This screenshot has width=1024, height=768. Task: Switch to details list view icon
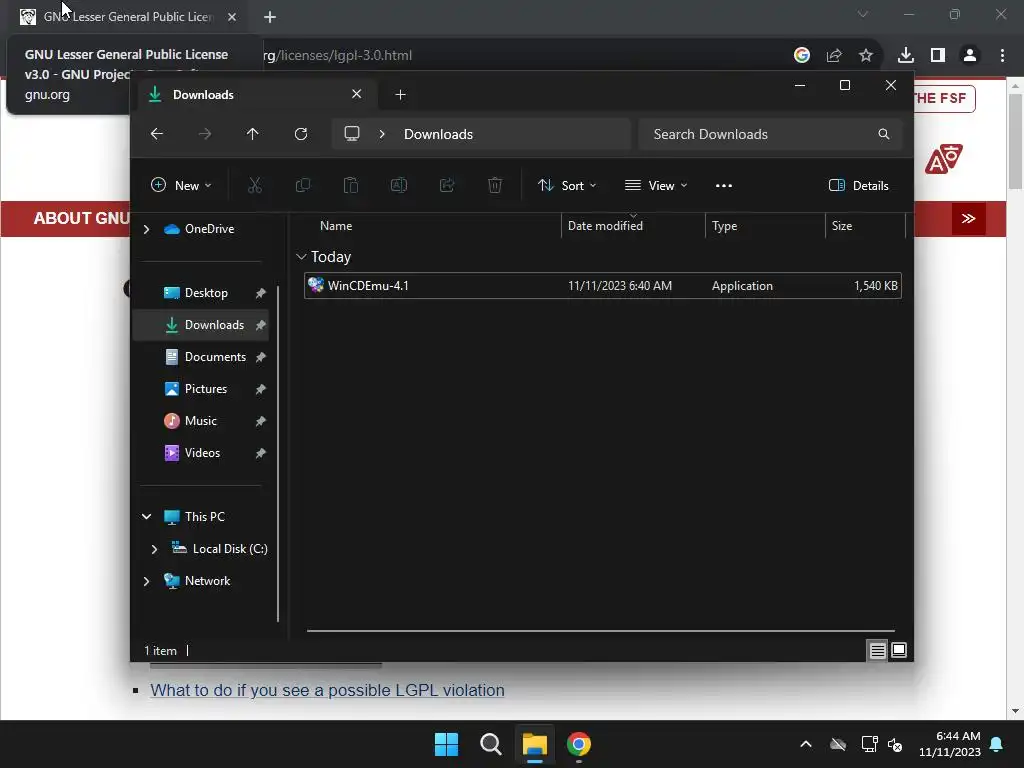coord(877,650)
